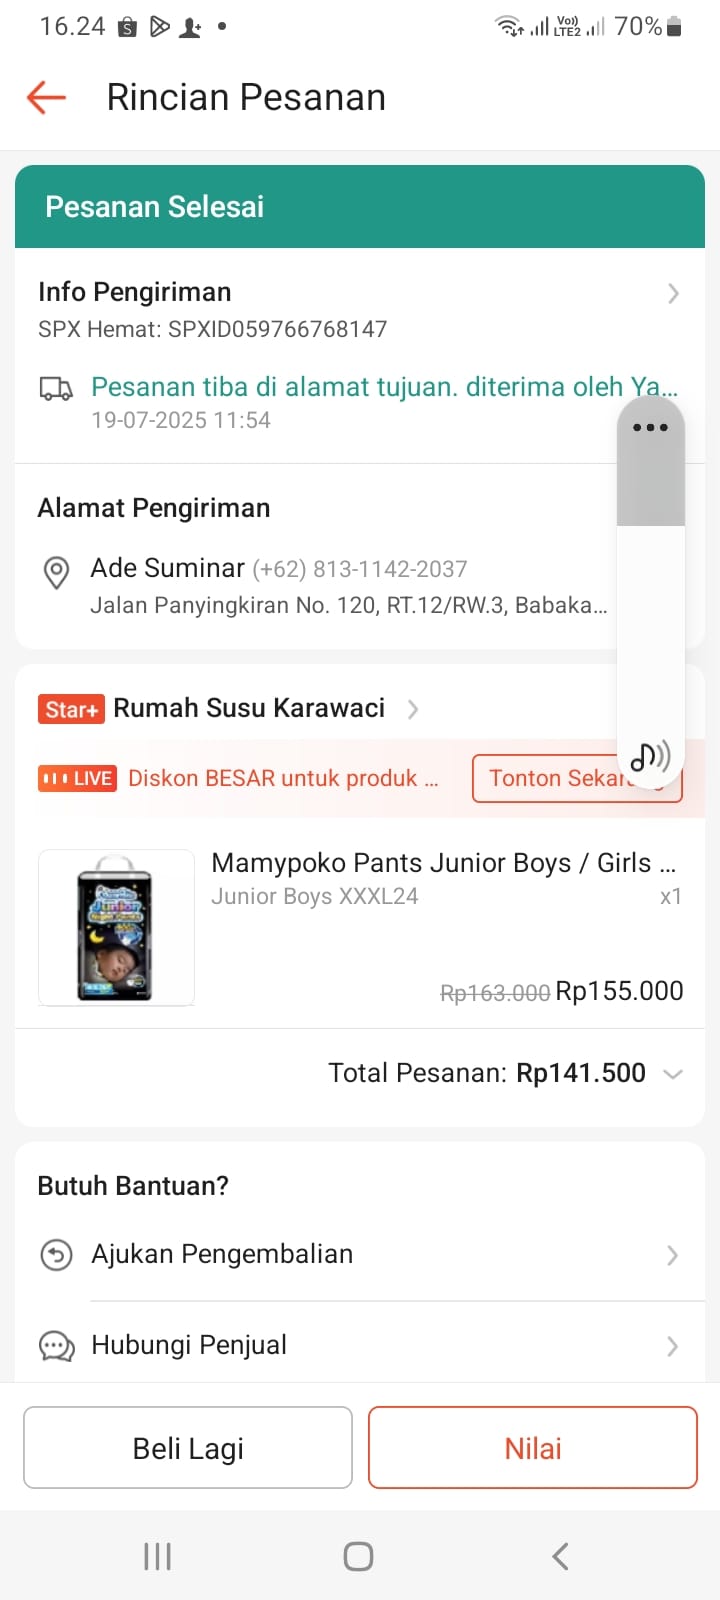Tap the delivery truck status icon
Viewport: 720px width, 1600px height.
[x=56, y=389]
